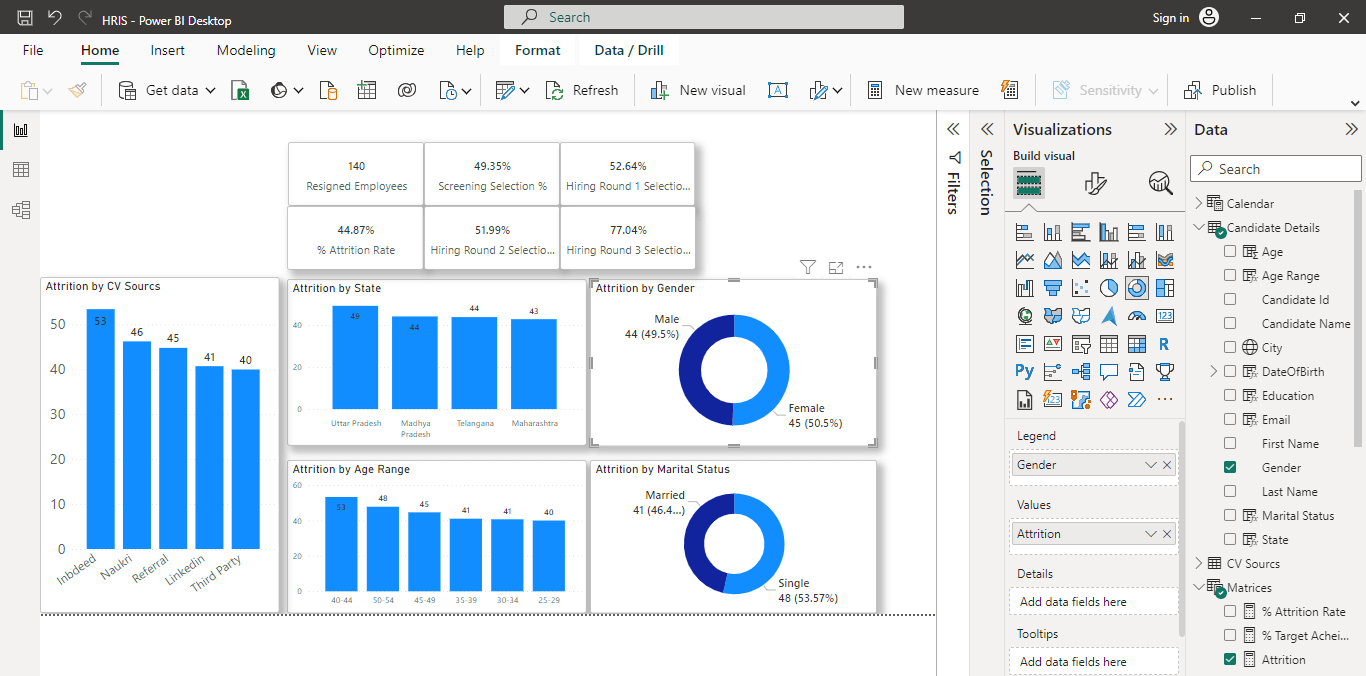Open the Analytics pane magnifier icon
The image size is (1366, 676).
[1160, 183]
